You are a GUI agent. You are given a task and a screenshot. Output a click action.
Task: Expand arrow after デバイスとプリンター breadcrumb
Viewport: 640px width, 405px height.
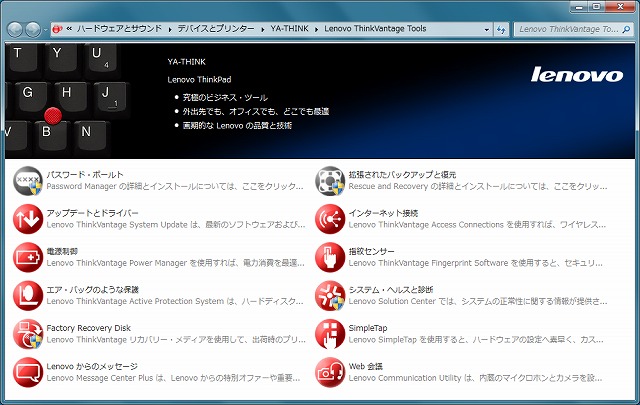click(x=262, y=29)
